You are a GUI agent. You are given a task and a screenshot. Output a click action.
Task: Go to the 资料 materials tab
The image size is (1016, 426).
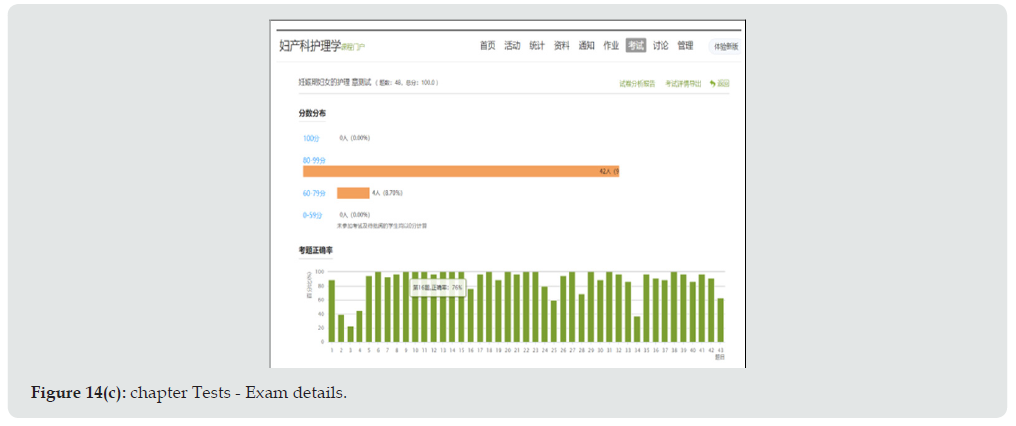click(562, 46)
